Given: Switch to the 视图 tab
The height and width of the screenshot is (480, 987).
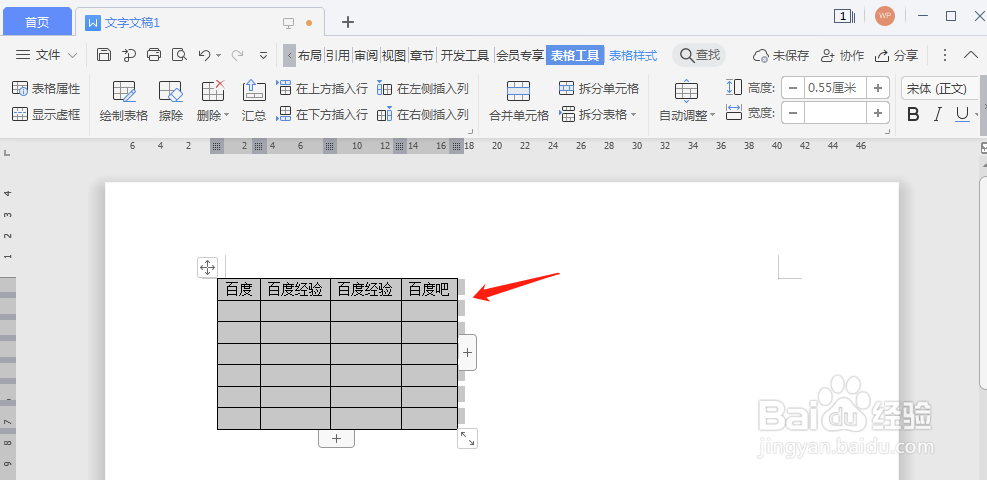Looking at the screenshot, I should [x=394, y=55].
